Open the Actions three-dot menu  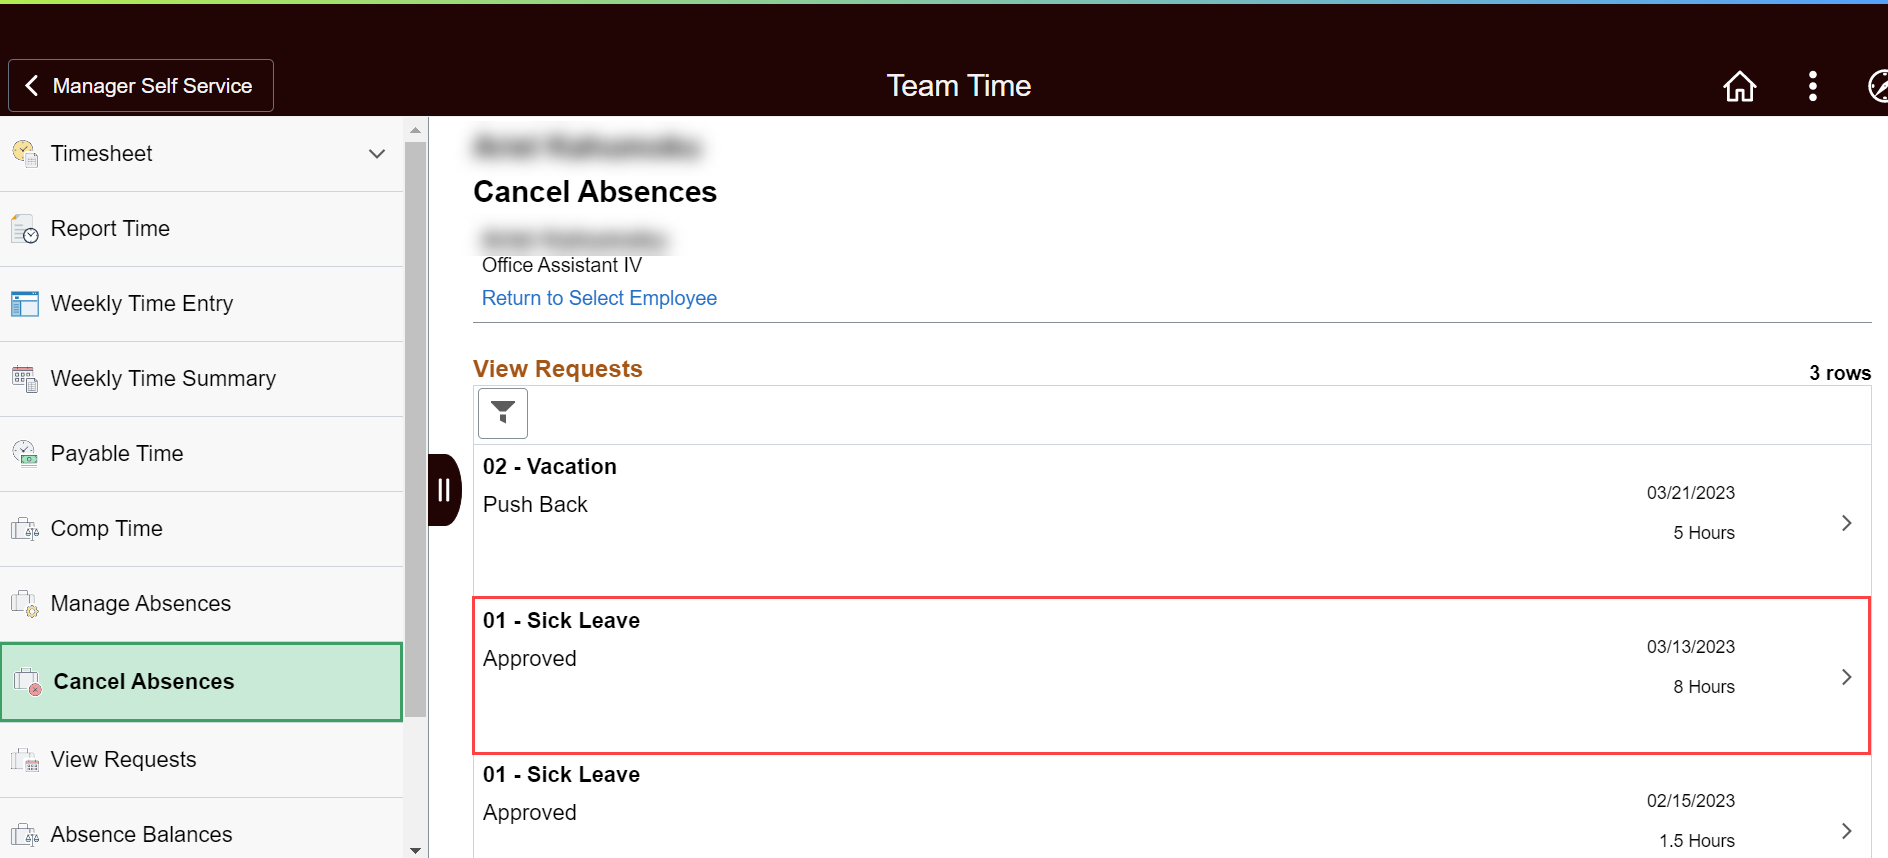coord(1813,86)
